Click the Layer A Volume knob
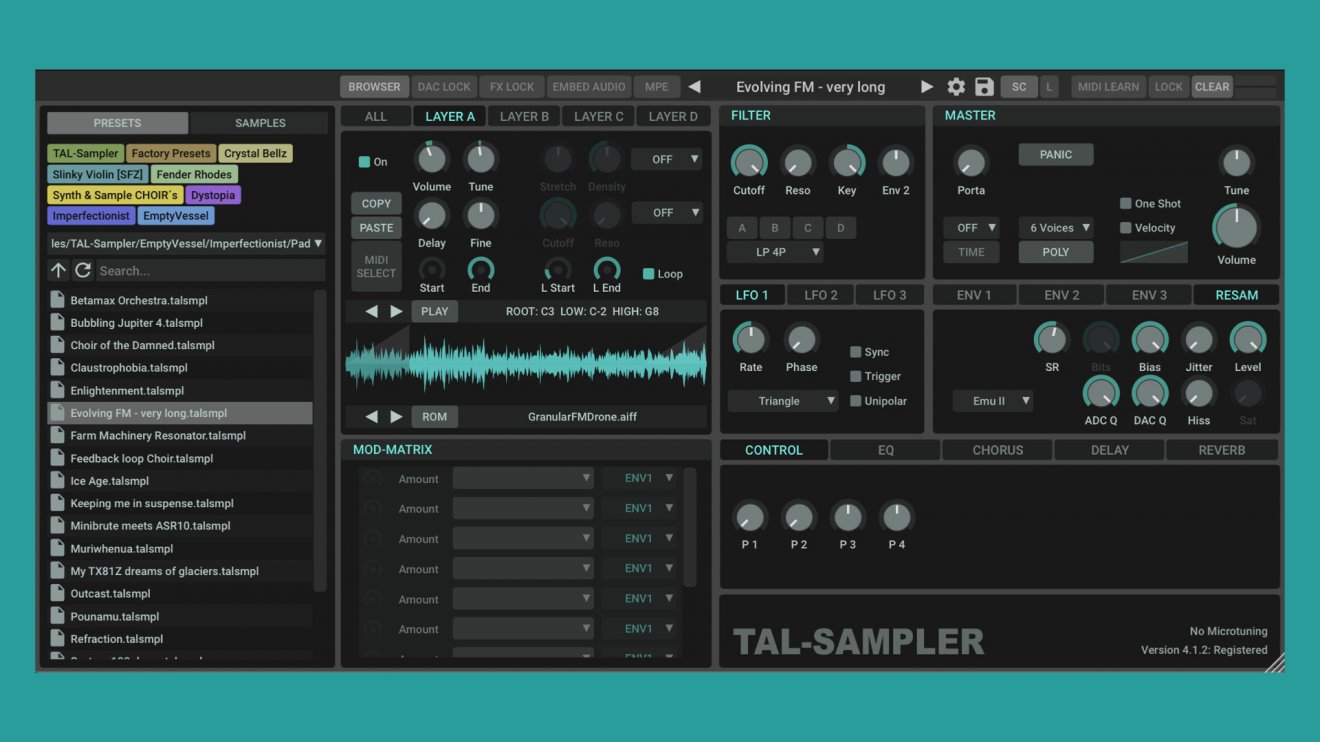1320x742 pixels. click(432, 159)
